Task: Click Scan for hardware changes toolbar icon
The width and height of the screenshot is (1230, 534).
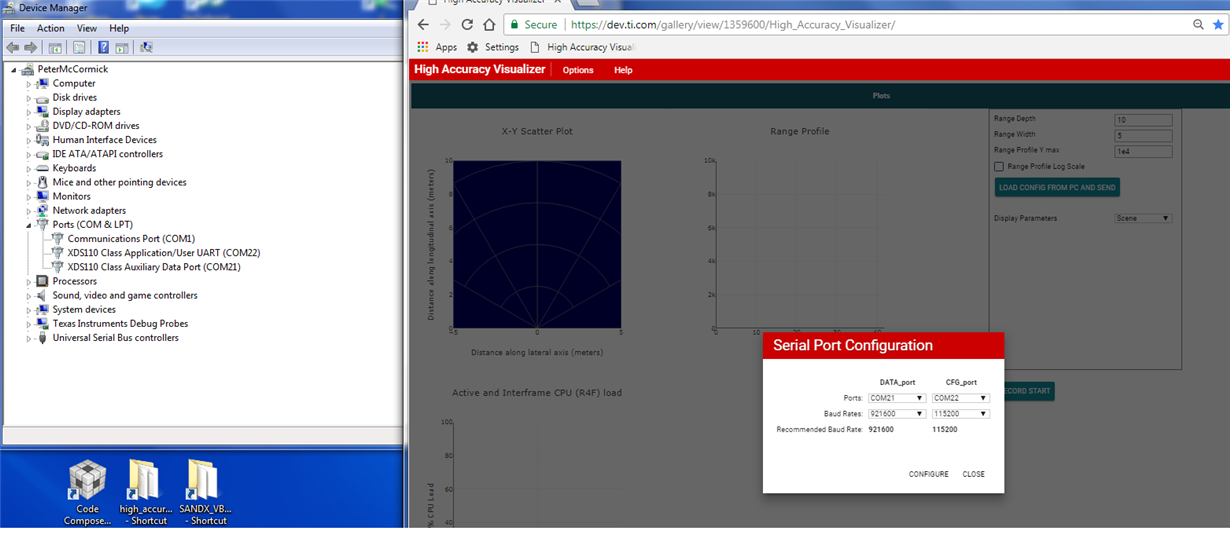Action: (x=146, y=47)
